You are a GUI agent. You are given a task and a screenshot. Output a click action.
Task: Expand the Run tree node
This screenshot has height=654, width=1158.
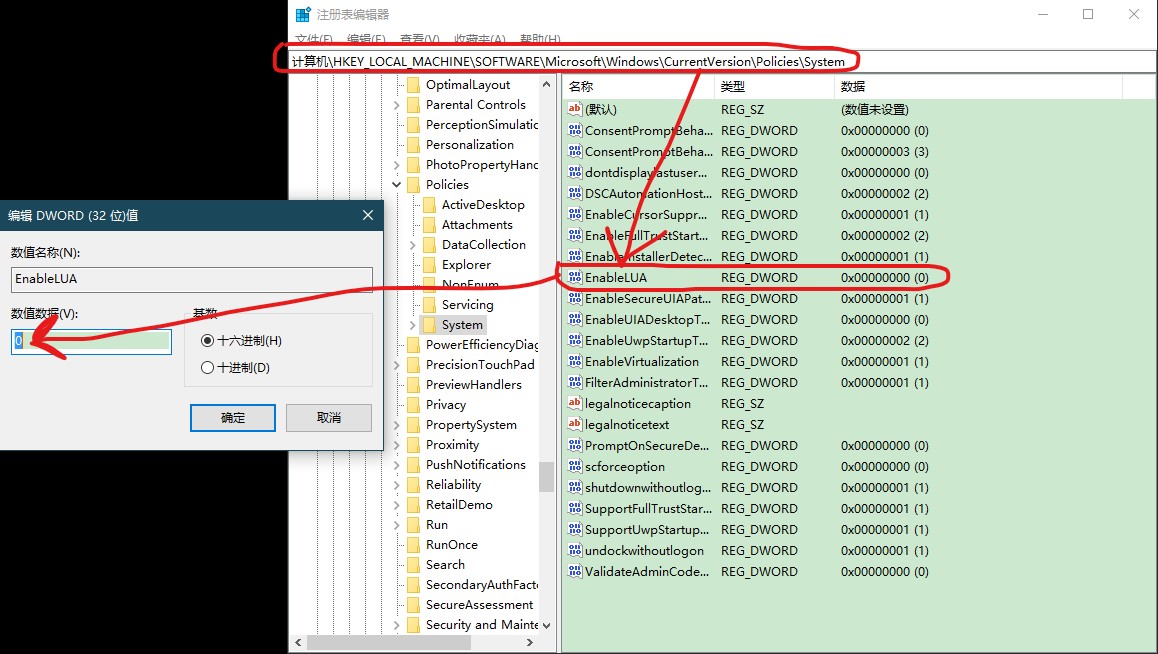coord(397,525)
